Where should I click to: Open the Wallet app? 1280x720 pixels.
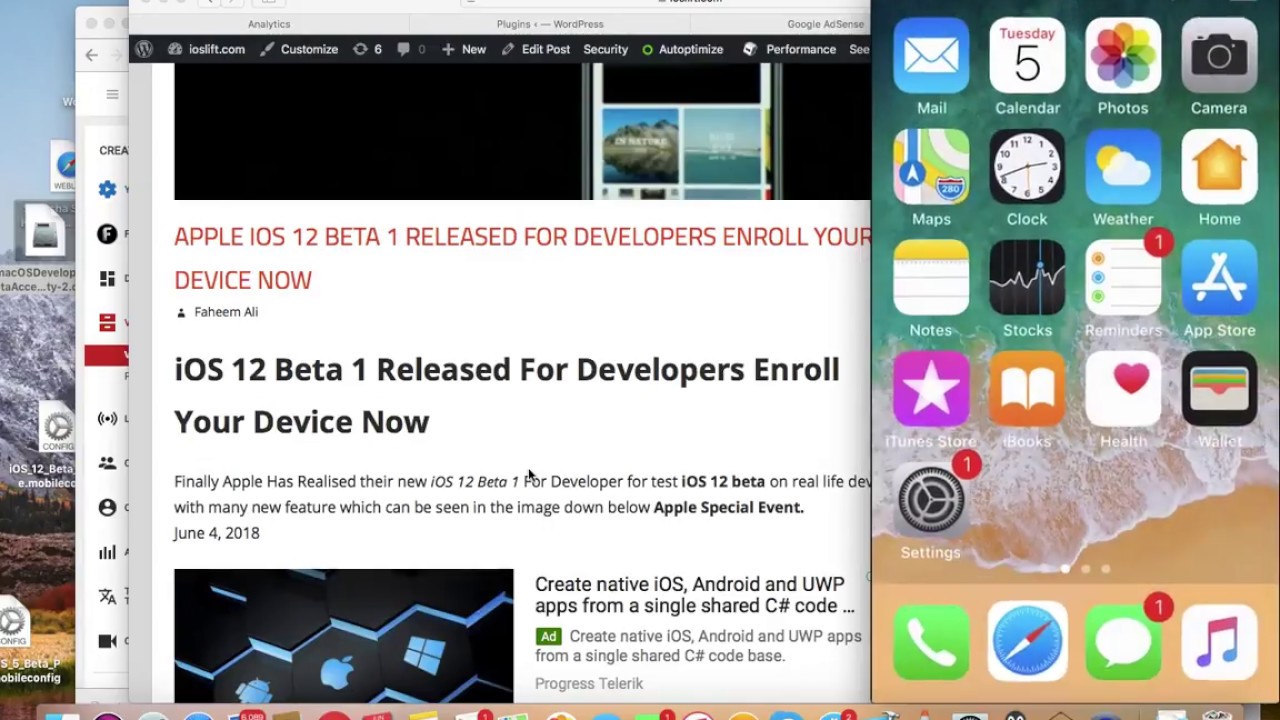[x=1219, y=388]
